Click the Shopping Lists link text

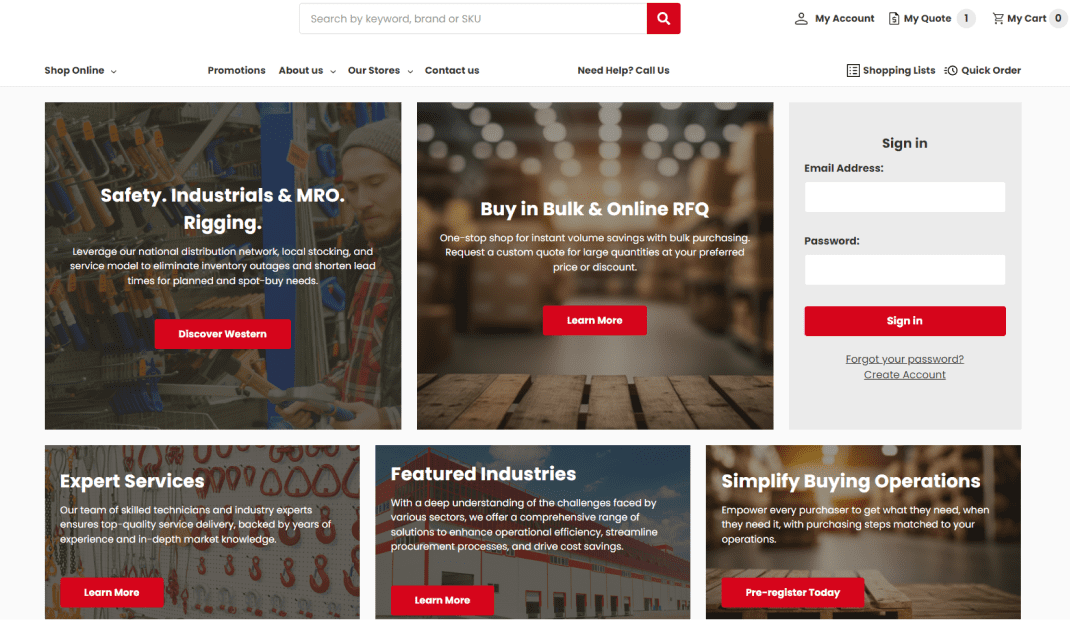(899, 70)
